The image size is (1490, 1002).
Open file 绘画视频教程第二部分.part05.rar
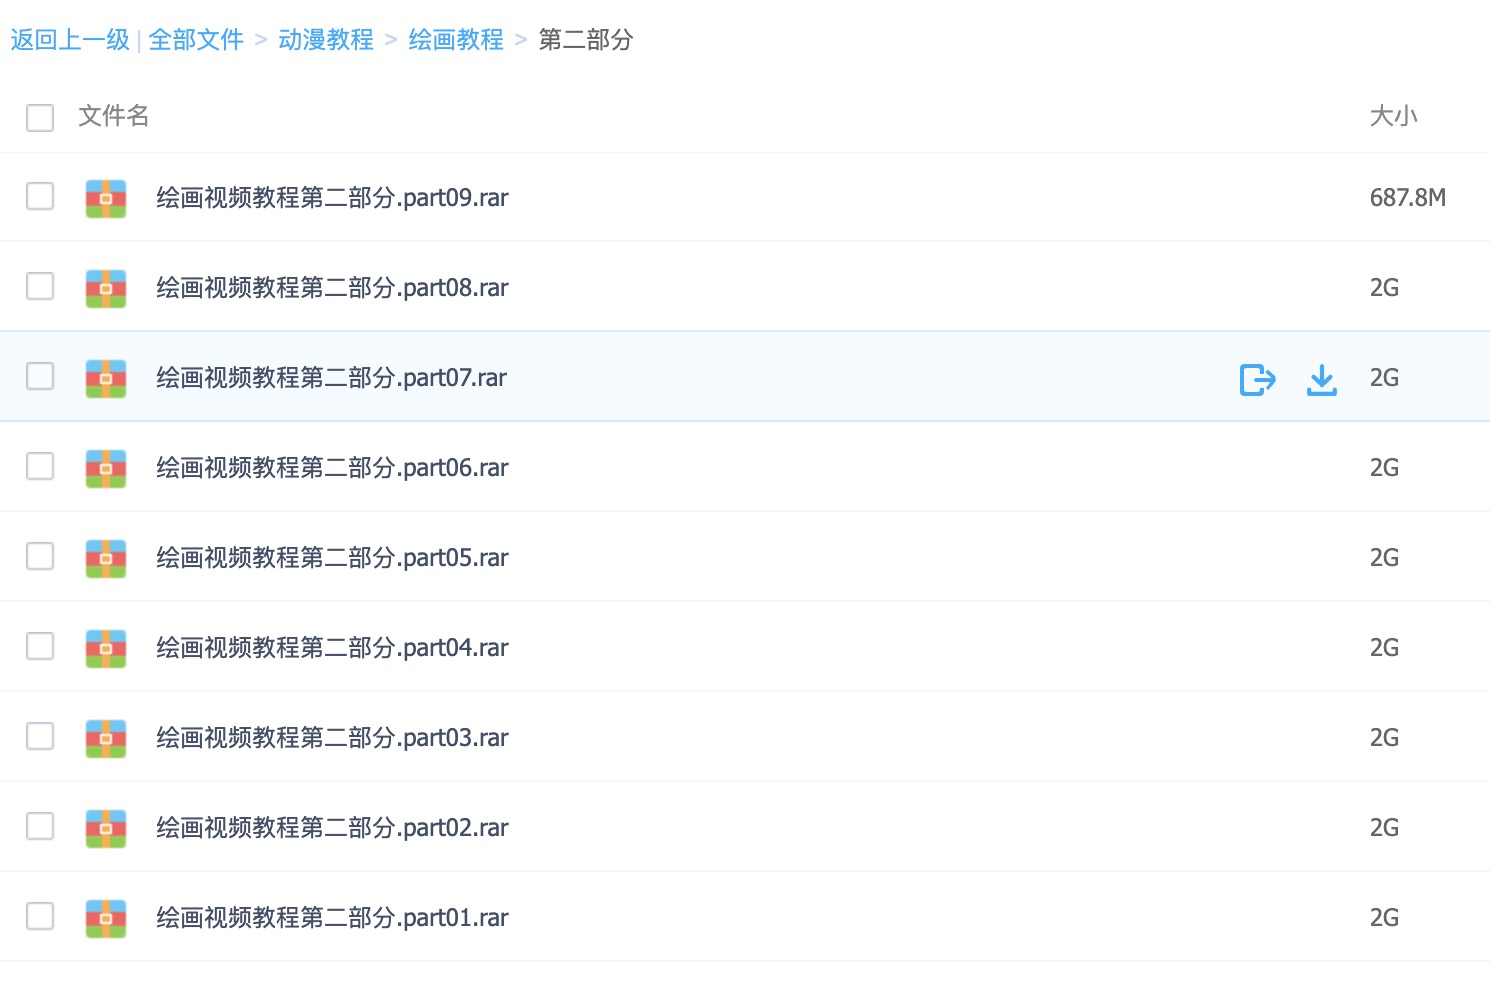[x=332, y=558]
